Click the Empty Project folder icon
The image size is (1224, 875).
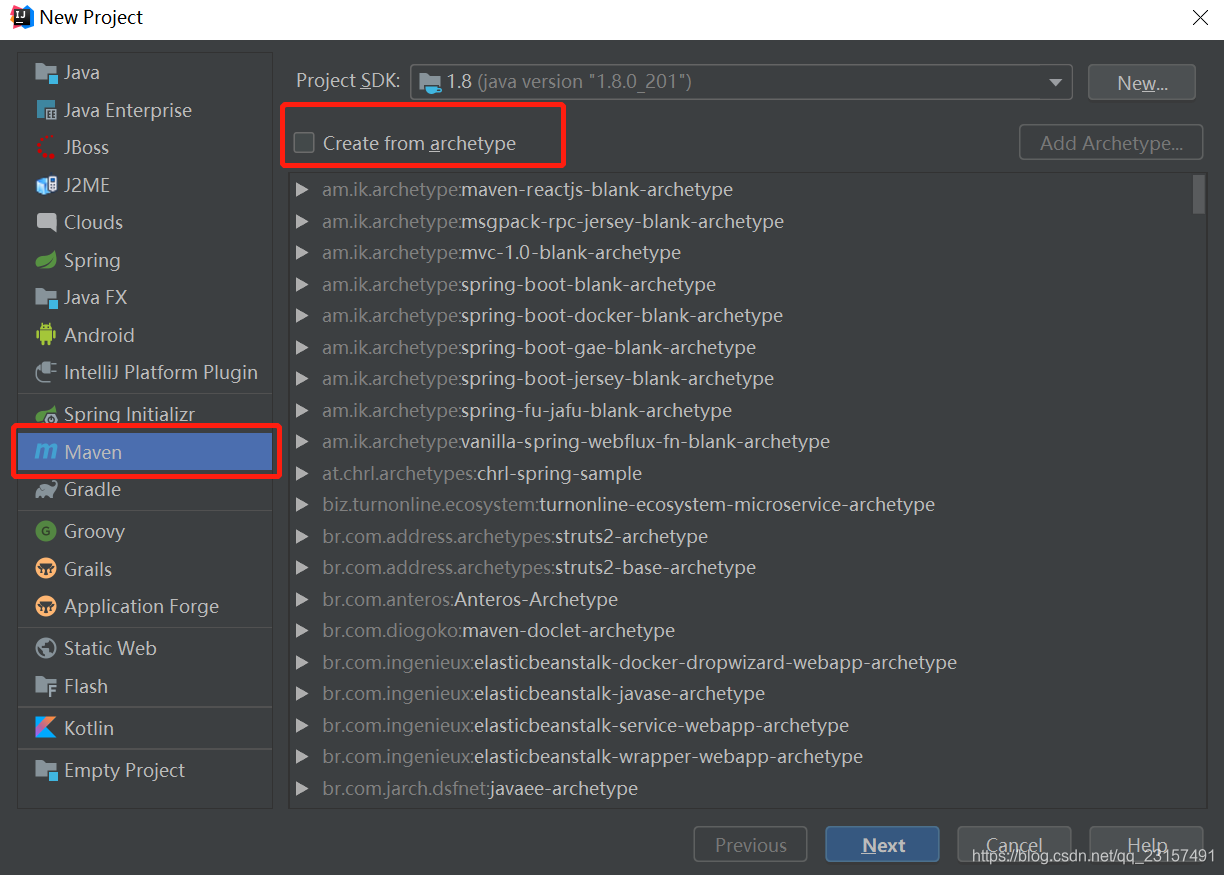tap(46, 770)
